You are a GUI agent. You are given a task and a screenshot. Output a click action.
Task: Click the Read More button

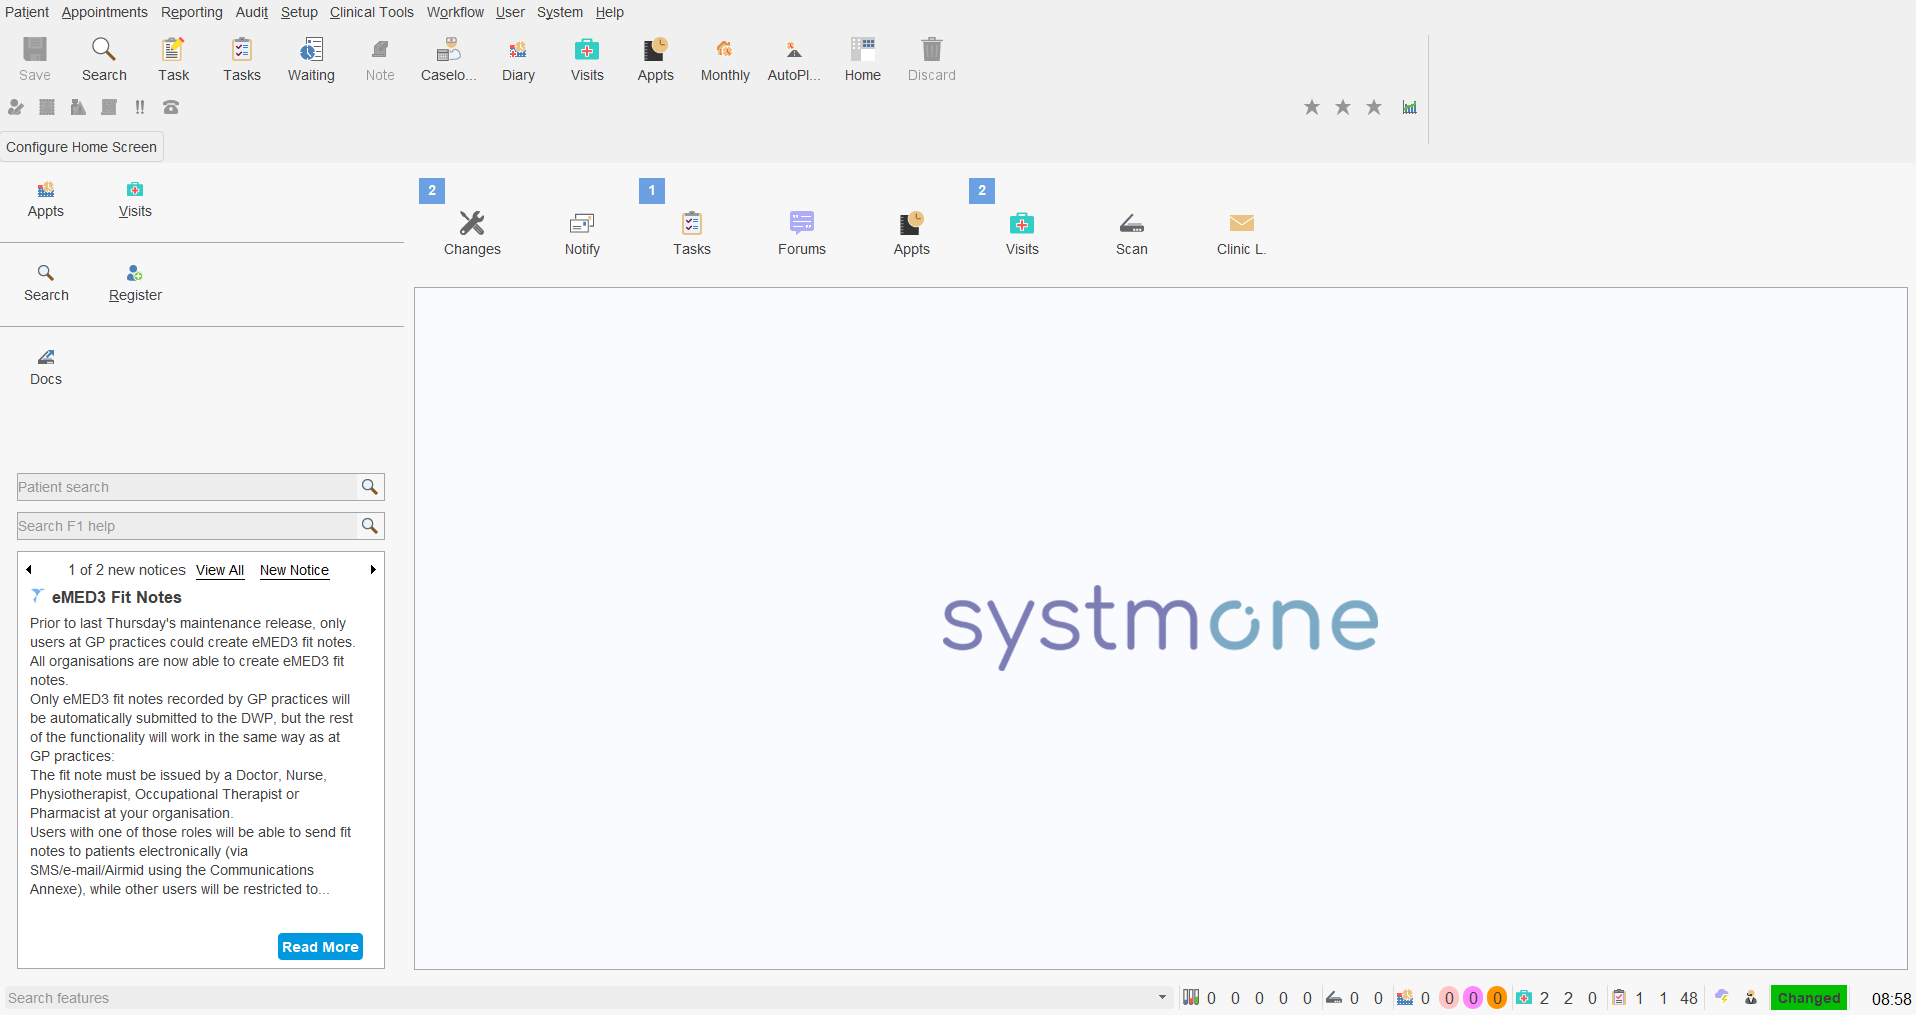[x=320, y=946]
